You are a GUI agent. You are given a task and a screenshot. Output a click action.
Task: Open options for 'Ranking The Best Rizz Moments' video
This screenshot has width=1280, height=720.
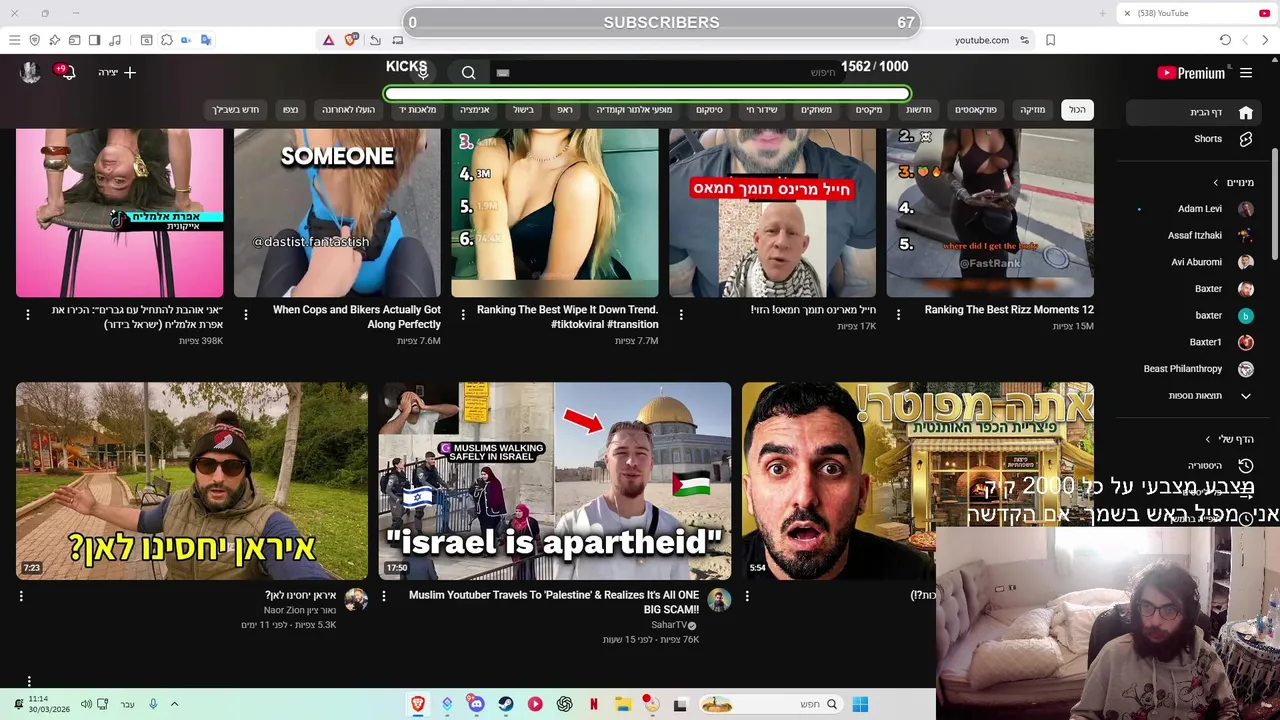(898, 314)
